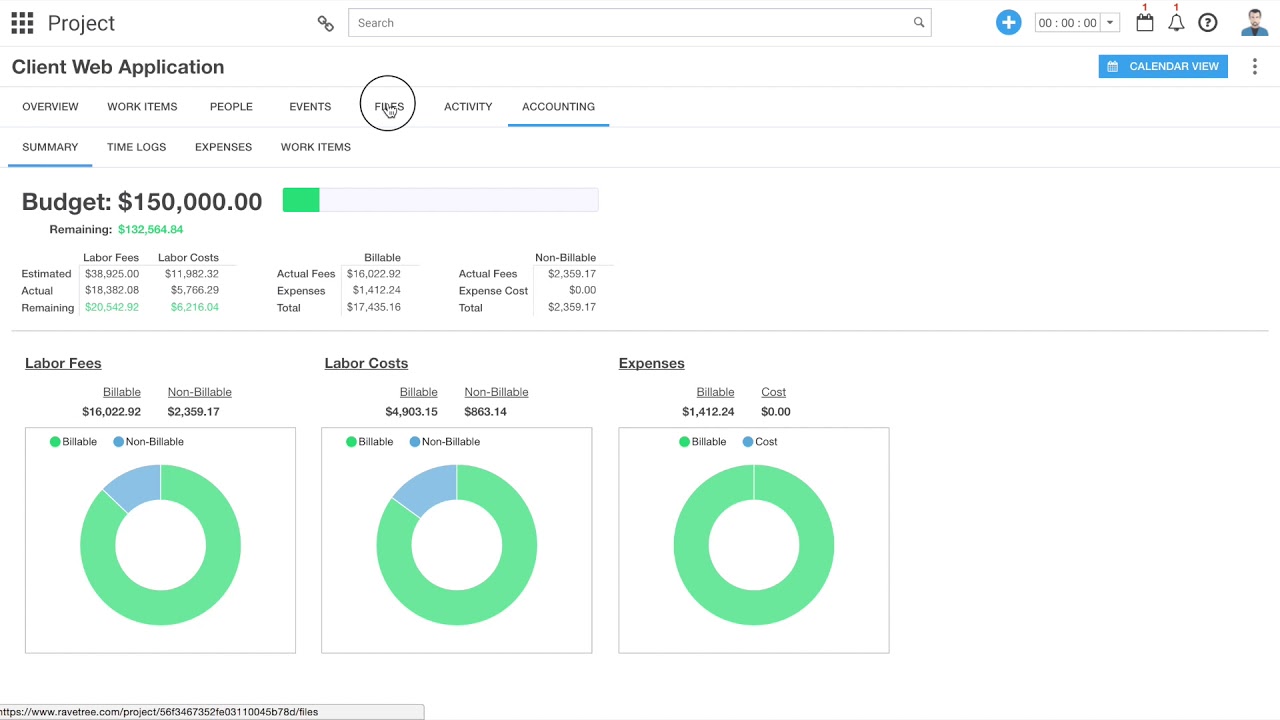Select the Summary sub-tab
The width and height of the screenshot is (1280, 720).
pos(50,147)
